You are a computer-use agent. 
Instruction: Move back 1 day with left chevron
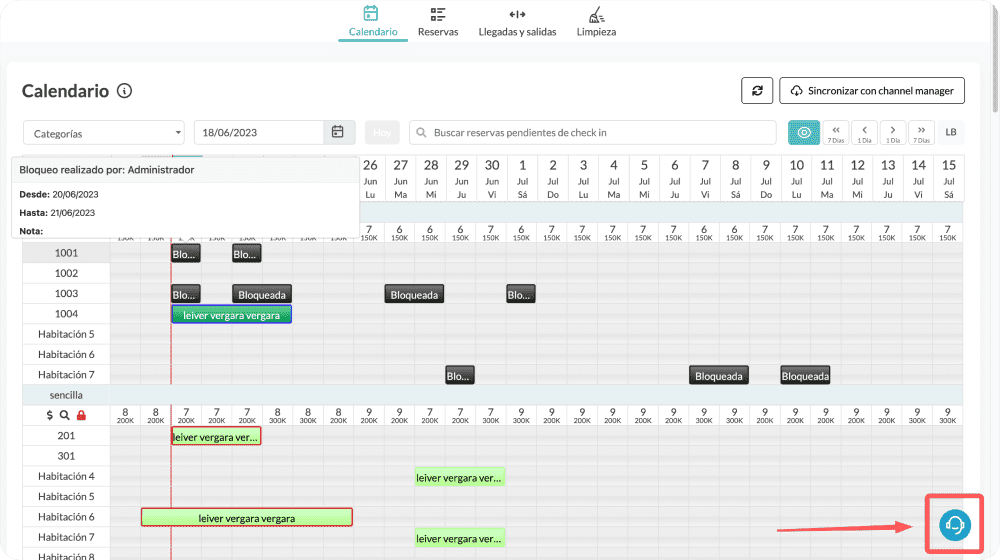[x=864, y=132]
